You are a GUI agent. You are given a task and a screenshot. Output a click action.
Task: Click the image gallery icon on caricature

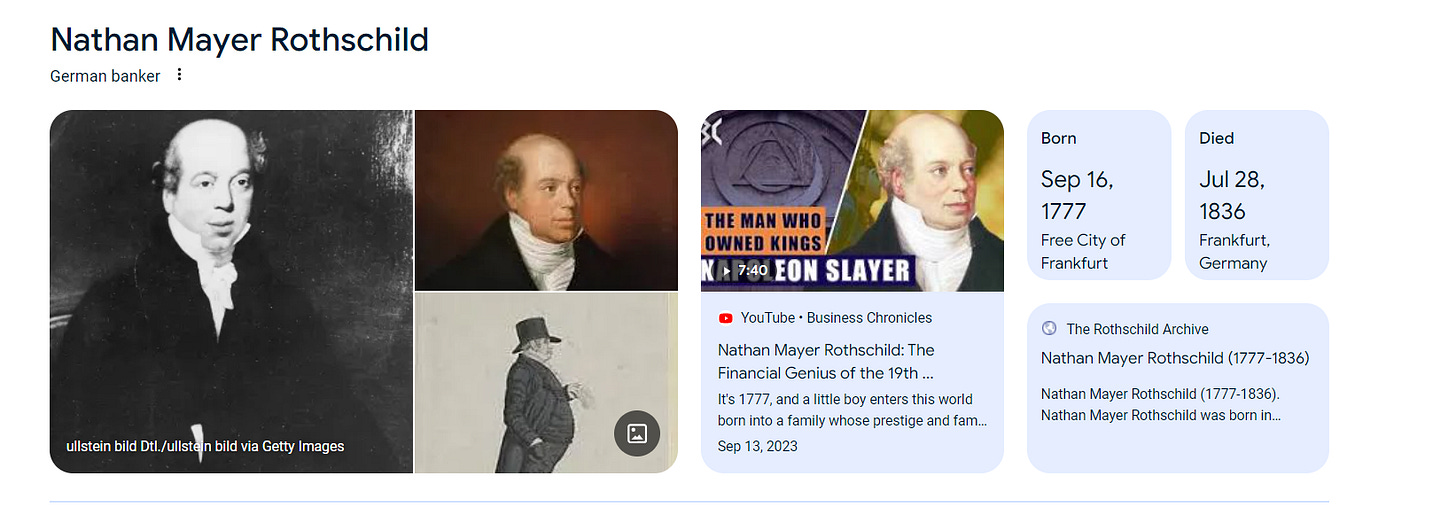637,433
